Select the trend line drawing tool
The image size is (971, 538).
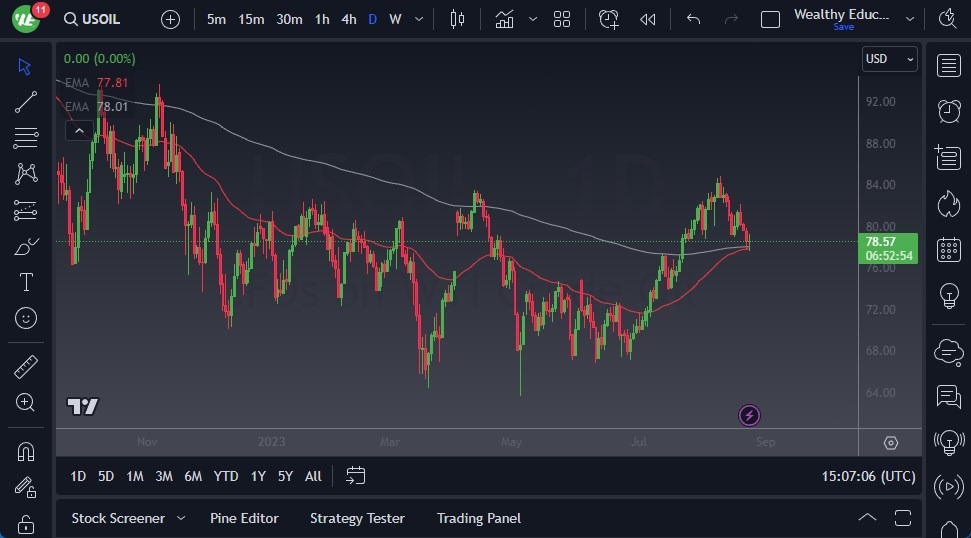click(26, 101)
